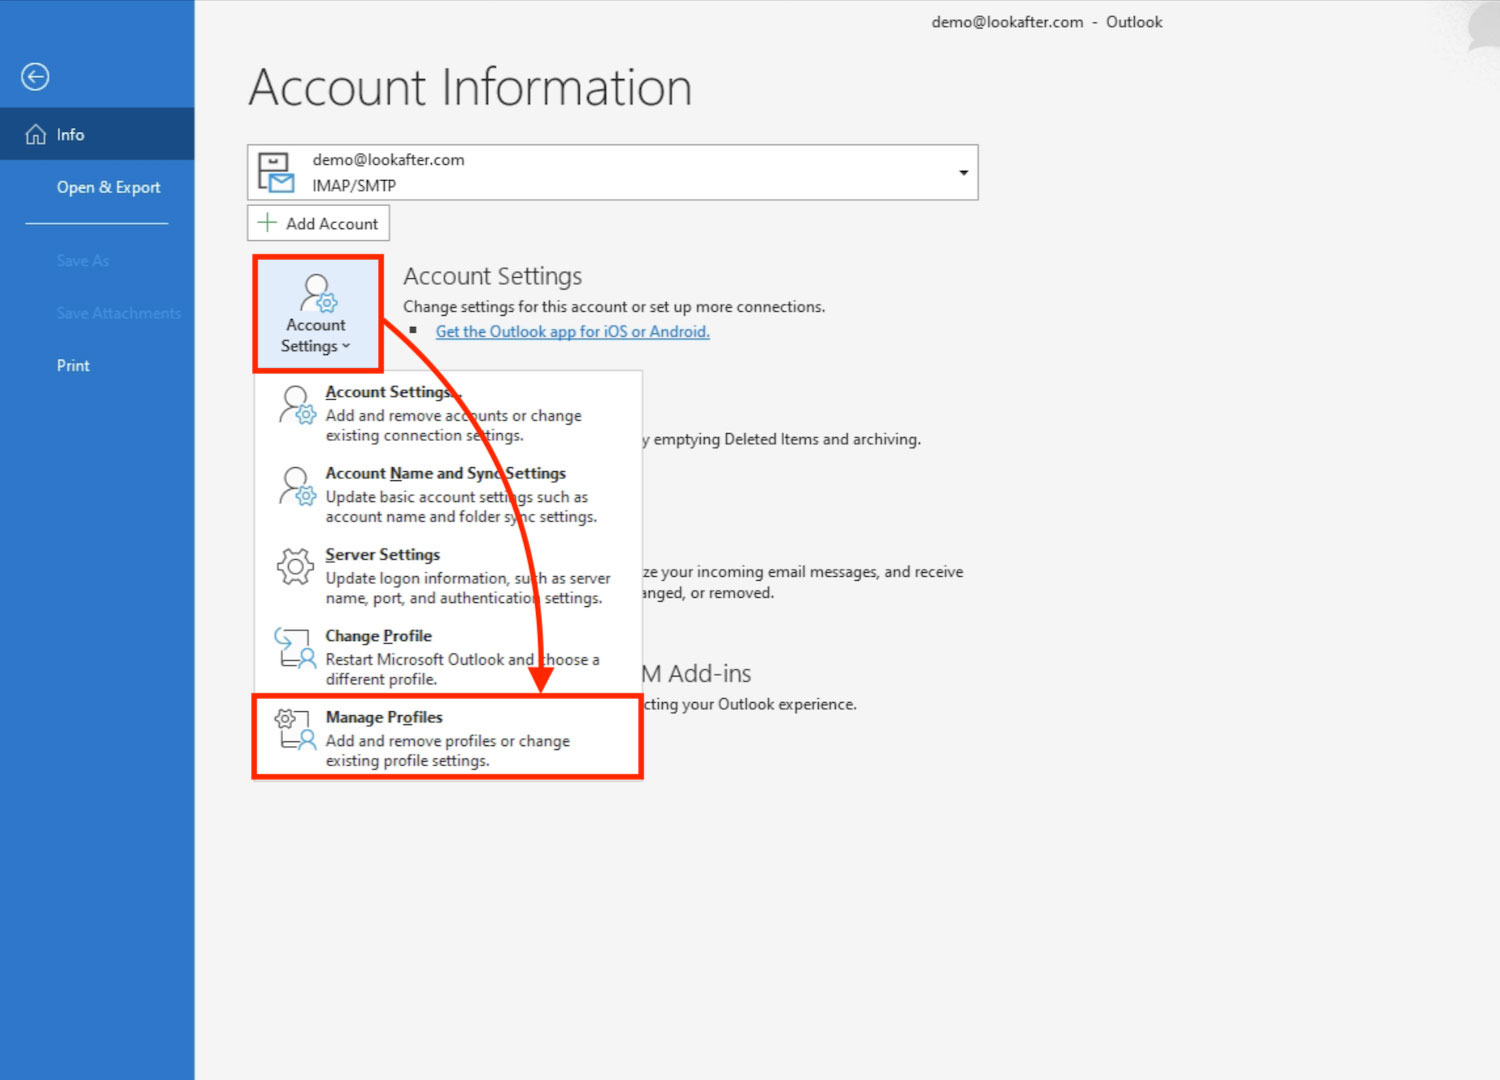Choose Change Profile from the dropdown menu
The width and height of the screenshot is (1500, 1080).
click(378, 636)
